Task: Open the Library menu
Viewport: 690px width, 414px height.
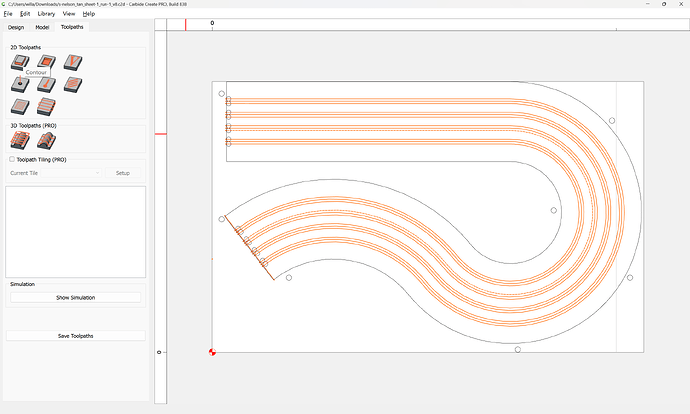Action: (x=46, y=14)
